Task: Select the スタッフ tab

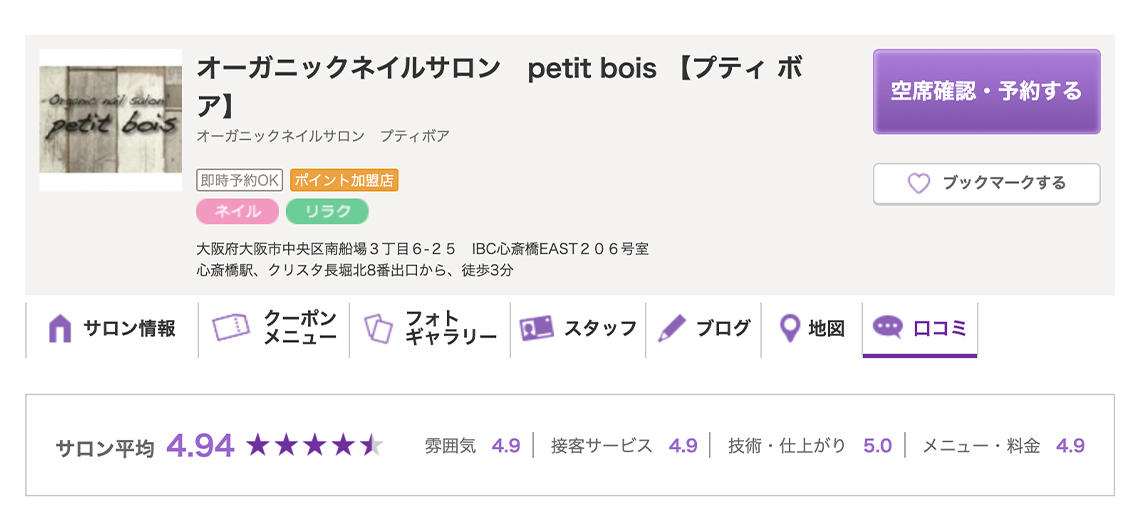Action: pos(578,330)
